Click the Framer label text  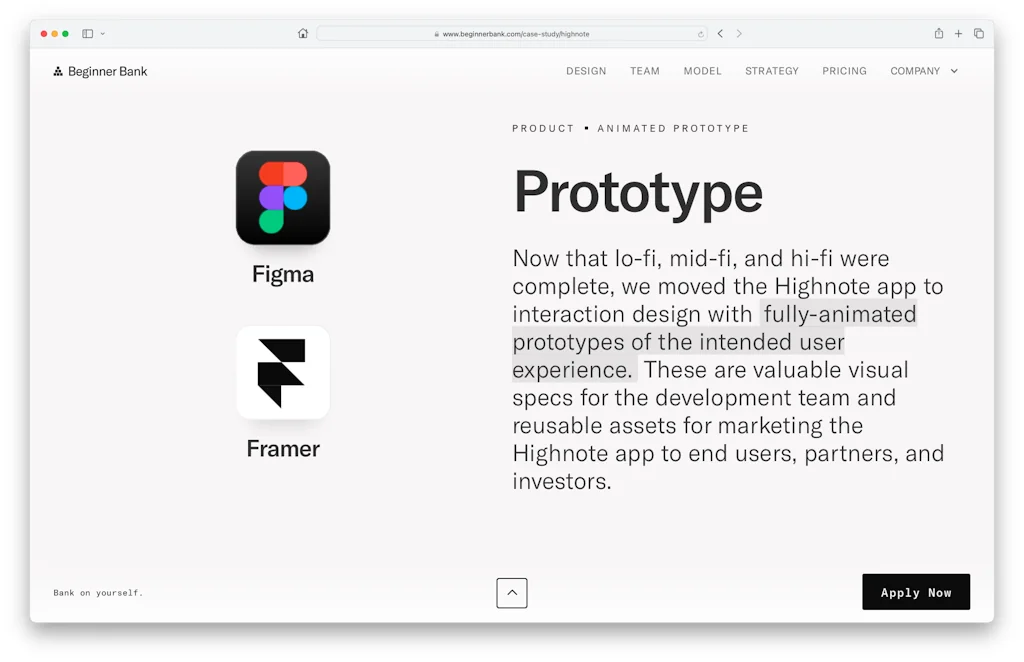283,449
